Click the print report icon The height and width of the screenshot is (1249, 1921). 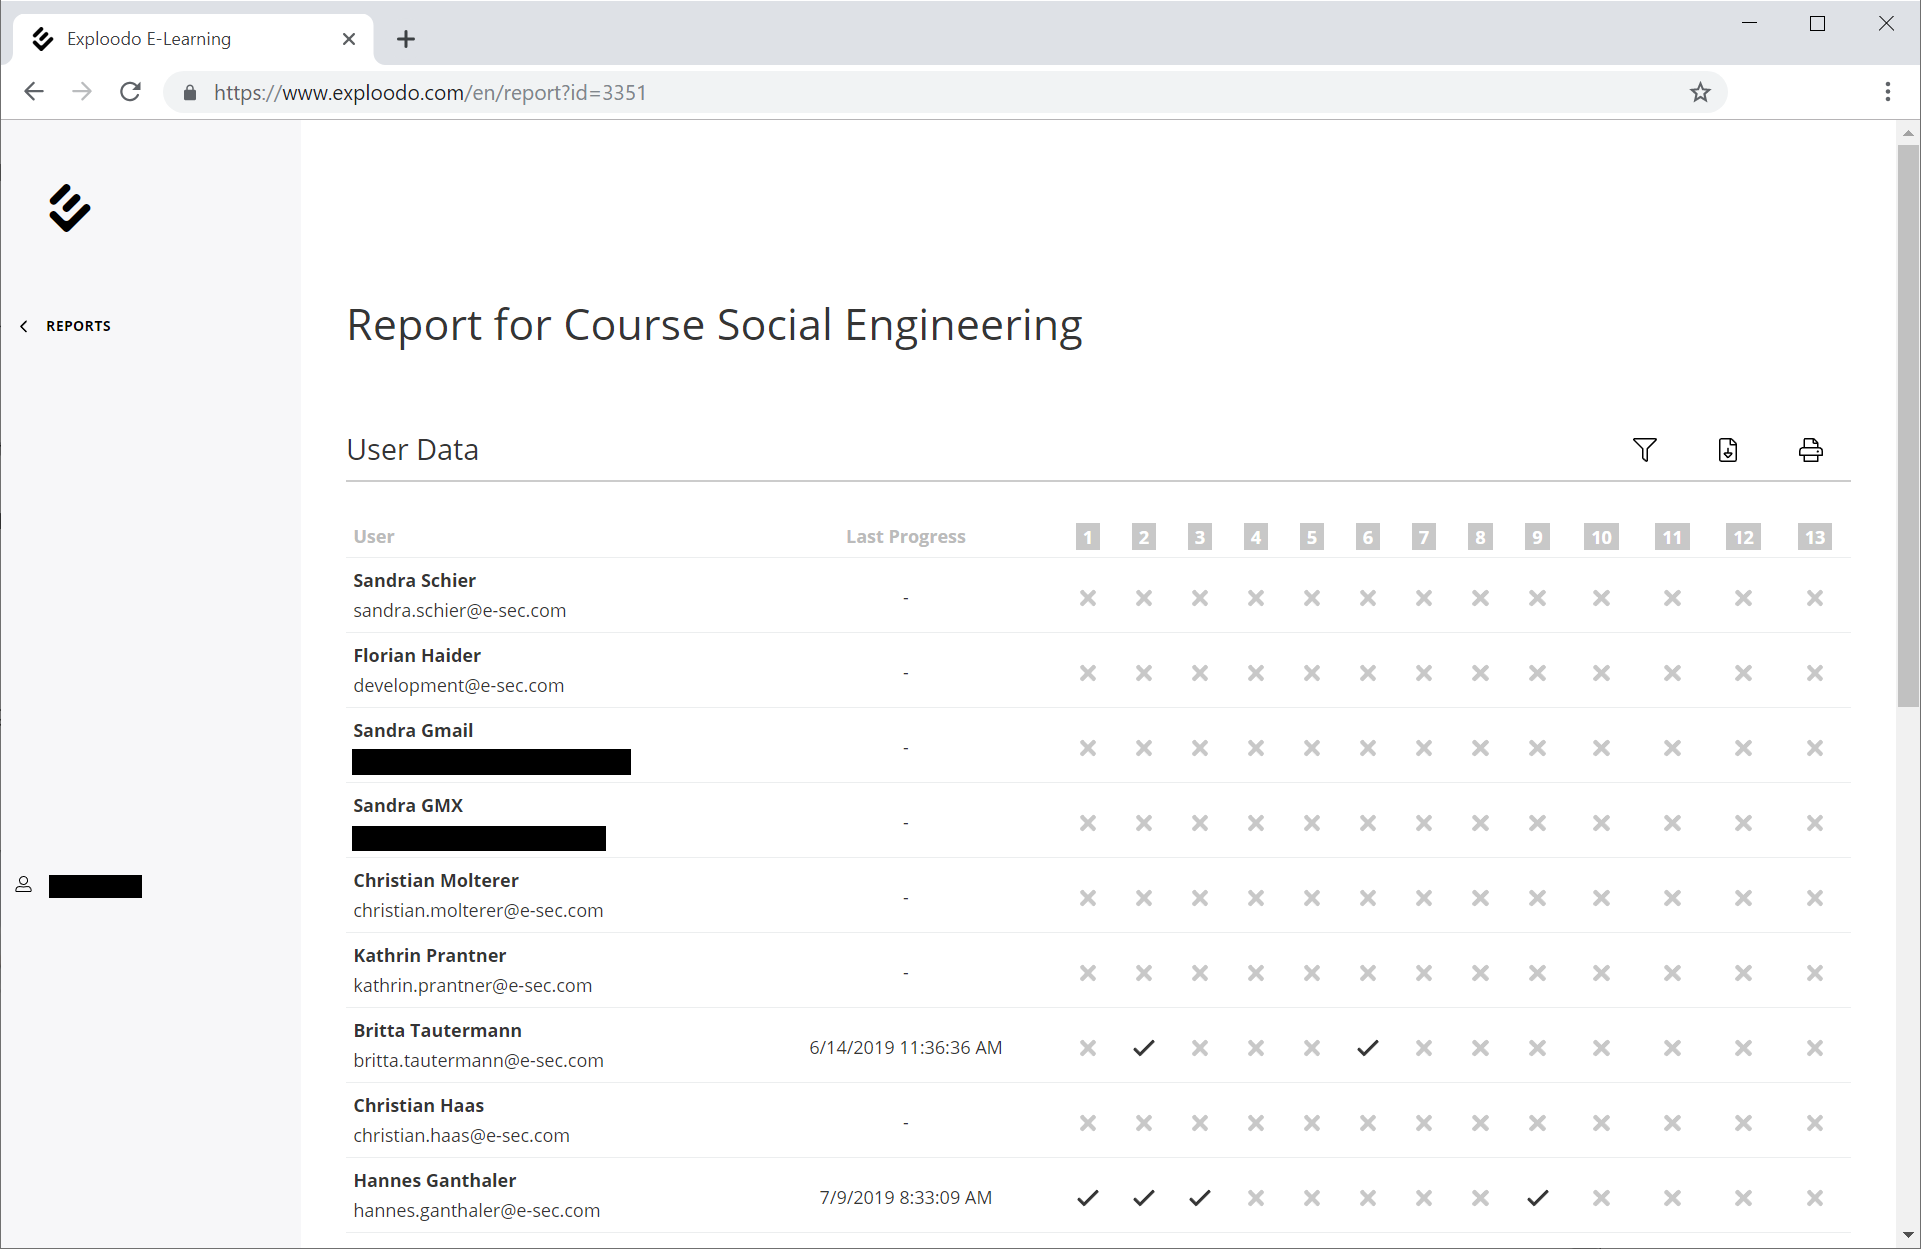point(1810,450)
